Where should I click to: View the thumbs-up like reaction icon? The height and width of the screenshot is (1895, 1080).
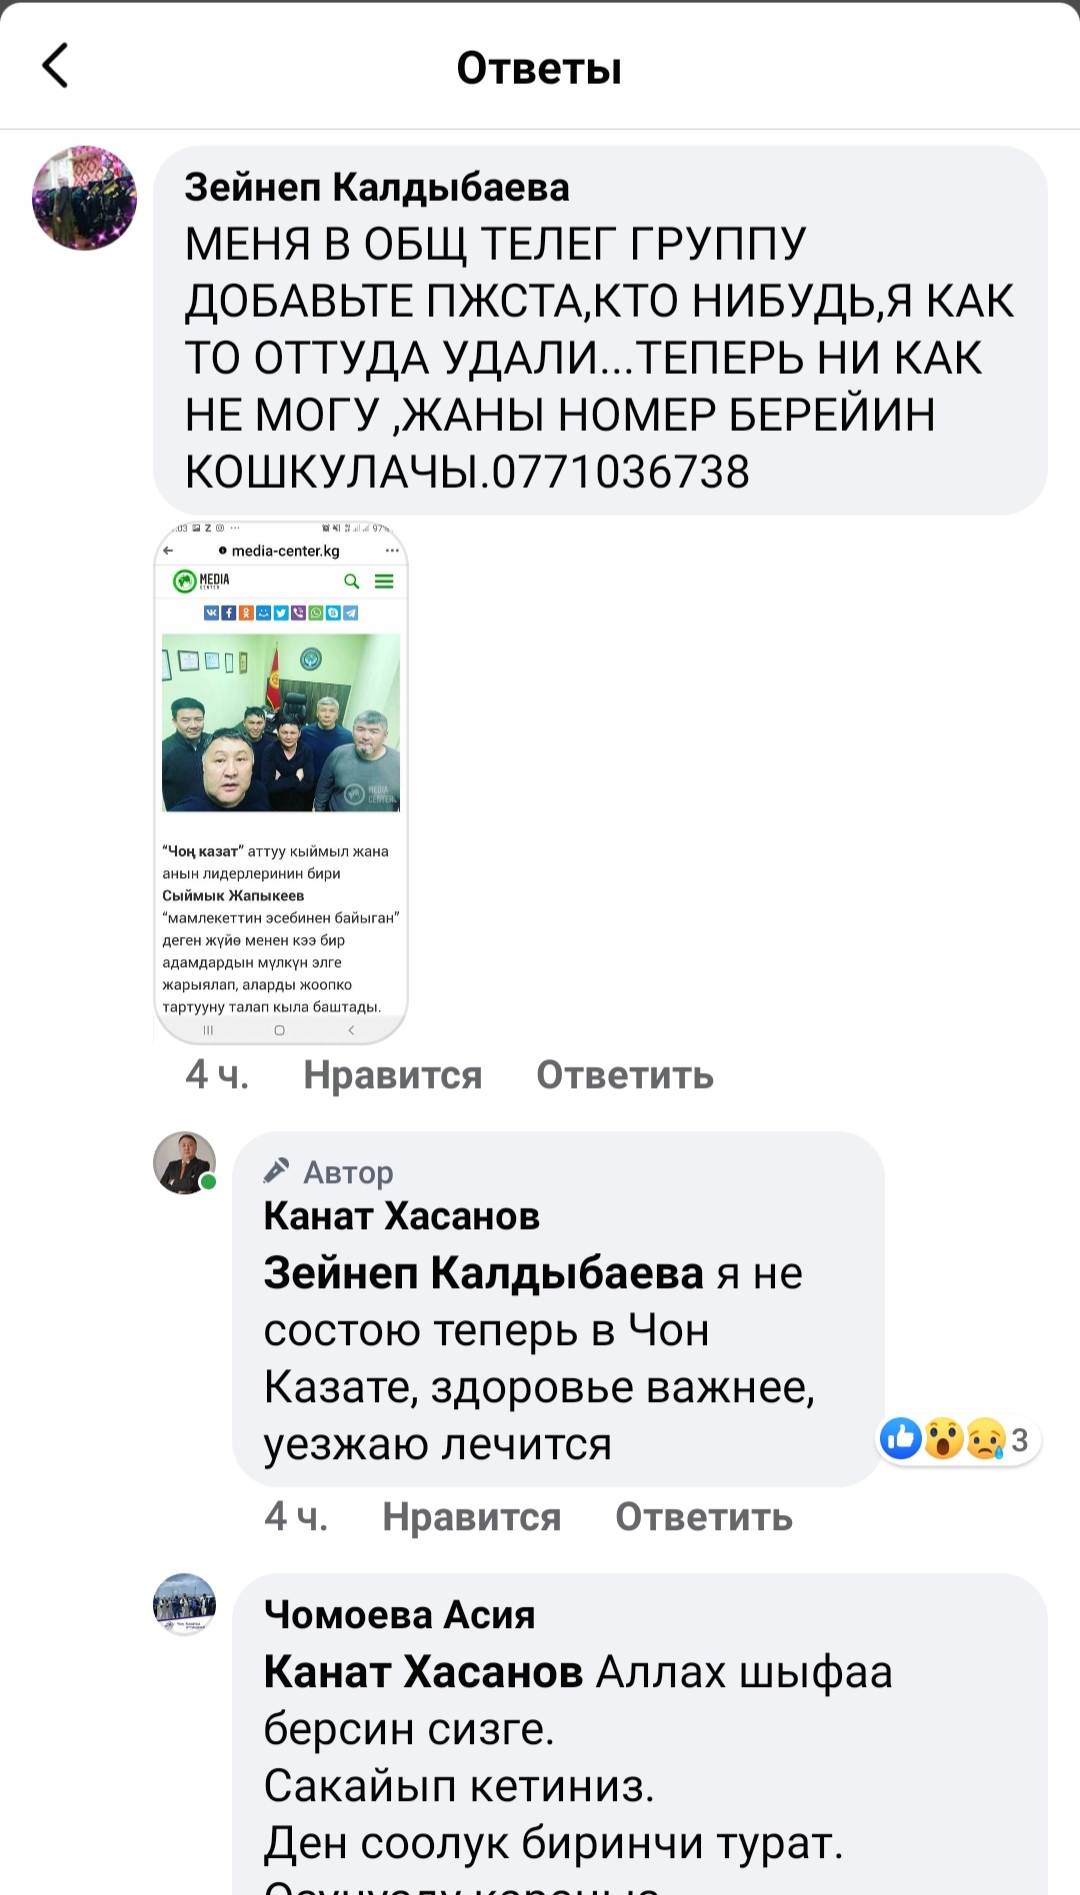[901, 1439]
